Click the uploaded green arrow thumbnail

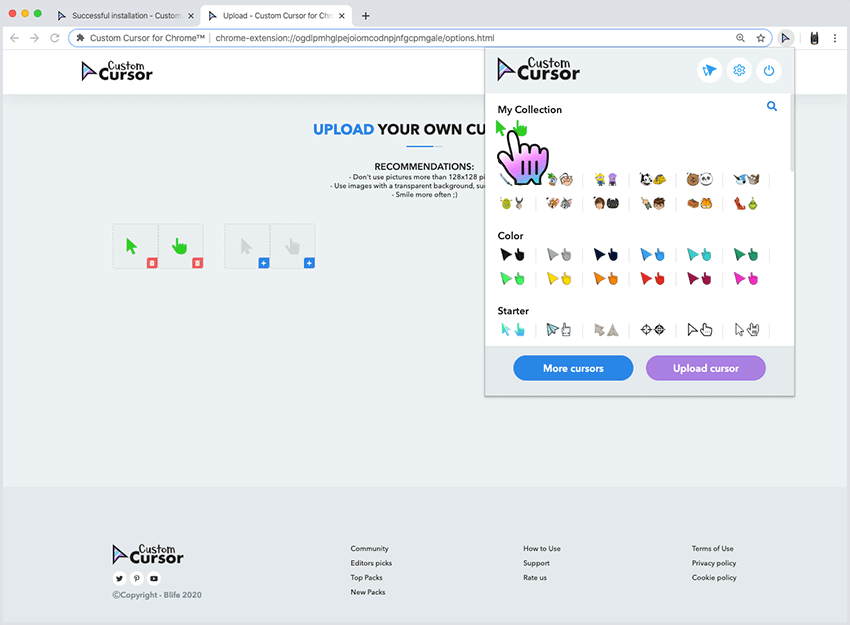pyautogui.click(x=132, y=246)
